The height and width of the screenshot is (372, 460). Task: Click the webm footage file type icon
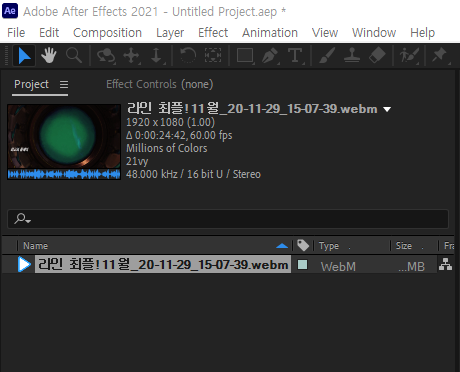click(x=24, y=265)
